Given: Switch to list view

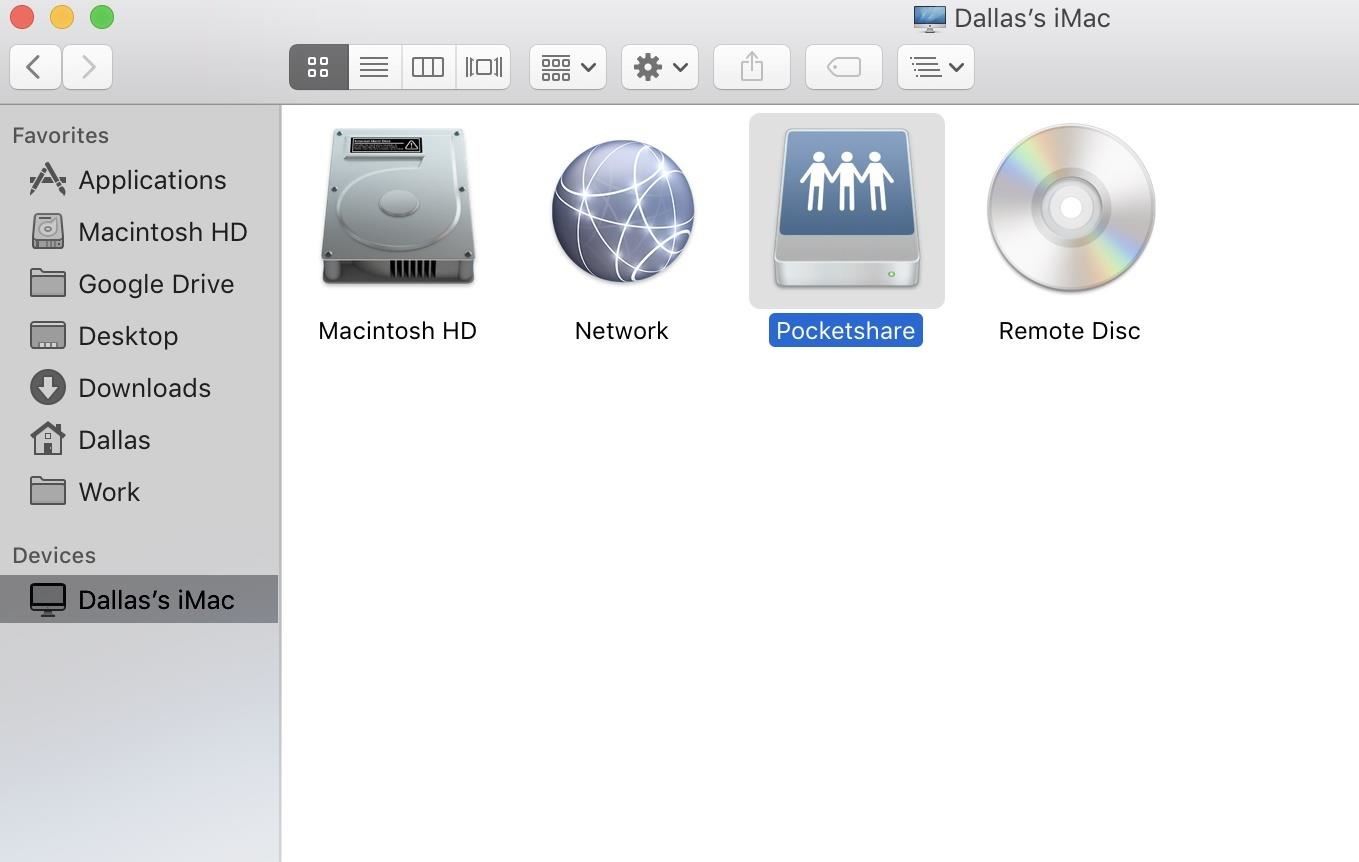Looking at the screenshot, I should 374,67.
